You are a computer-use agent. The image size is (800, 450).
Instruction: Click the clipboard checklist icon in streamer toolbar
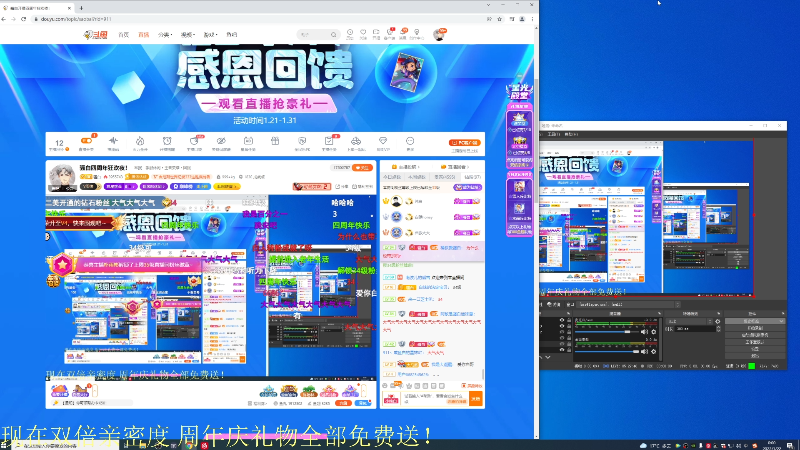[x=329, y=143]
